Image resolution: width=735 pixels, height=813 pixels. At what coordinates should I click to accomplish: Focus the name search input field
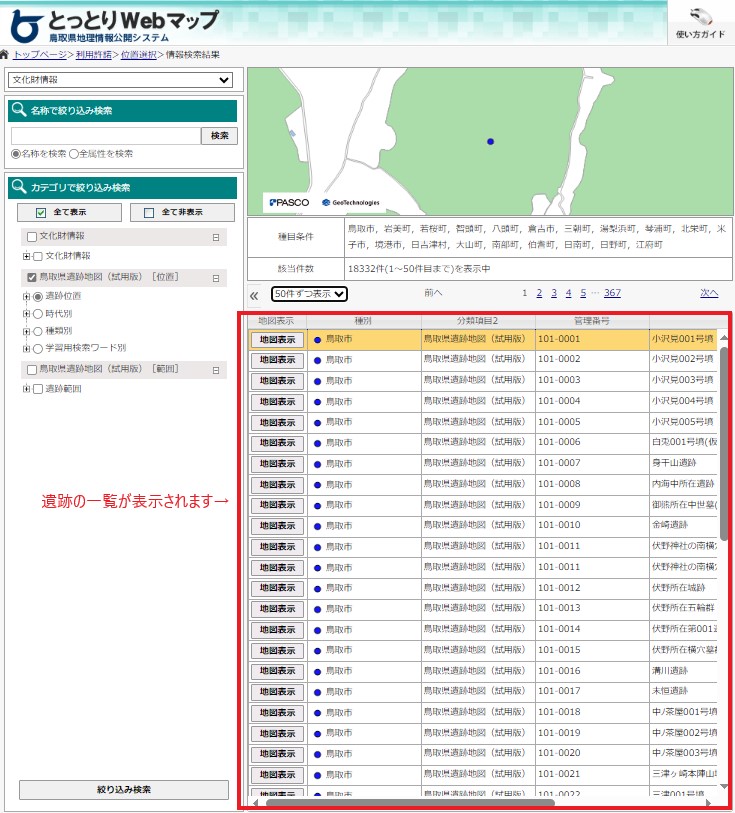coord(106,136)
